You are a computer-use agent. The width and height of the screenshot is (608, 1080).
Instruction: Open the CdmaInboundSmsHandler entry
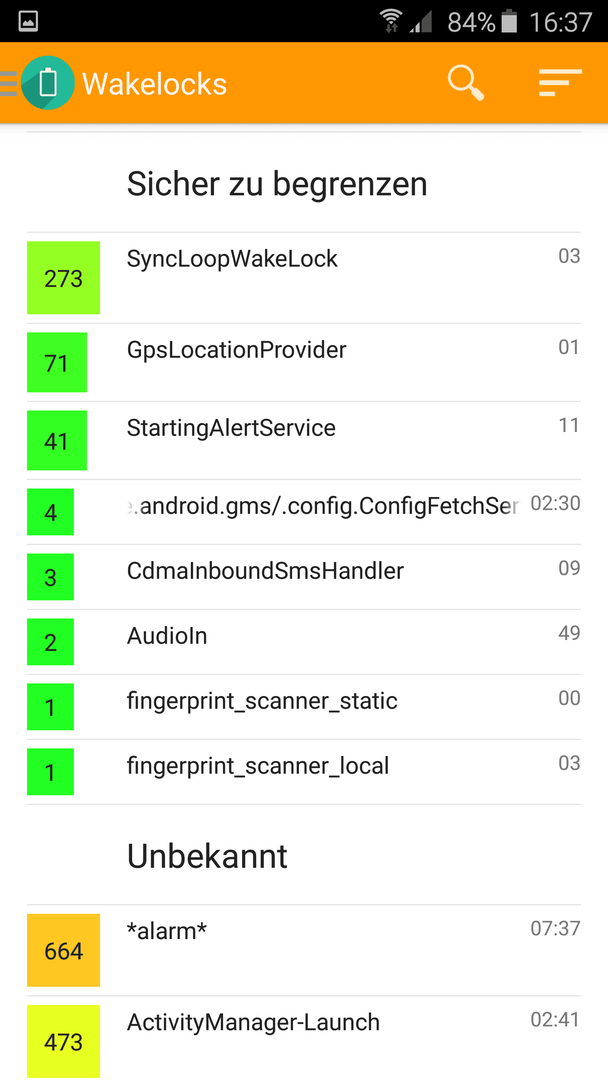304,577
